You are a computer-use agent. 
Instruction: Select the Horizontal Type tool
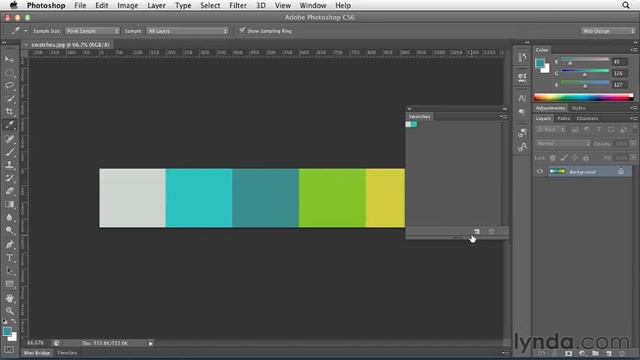[x=9, y=258]
